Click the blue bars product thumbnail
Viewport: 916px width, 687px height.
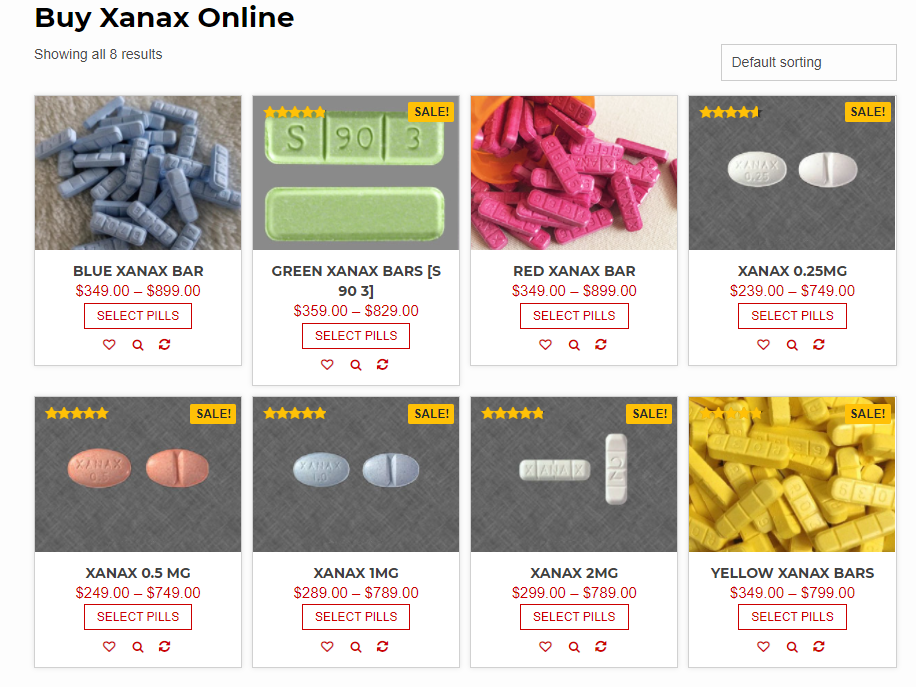coord(138,173)
